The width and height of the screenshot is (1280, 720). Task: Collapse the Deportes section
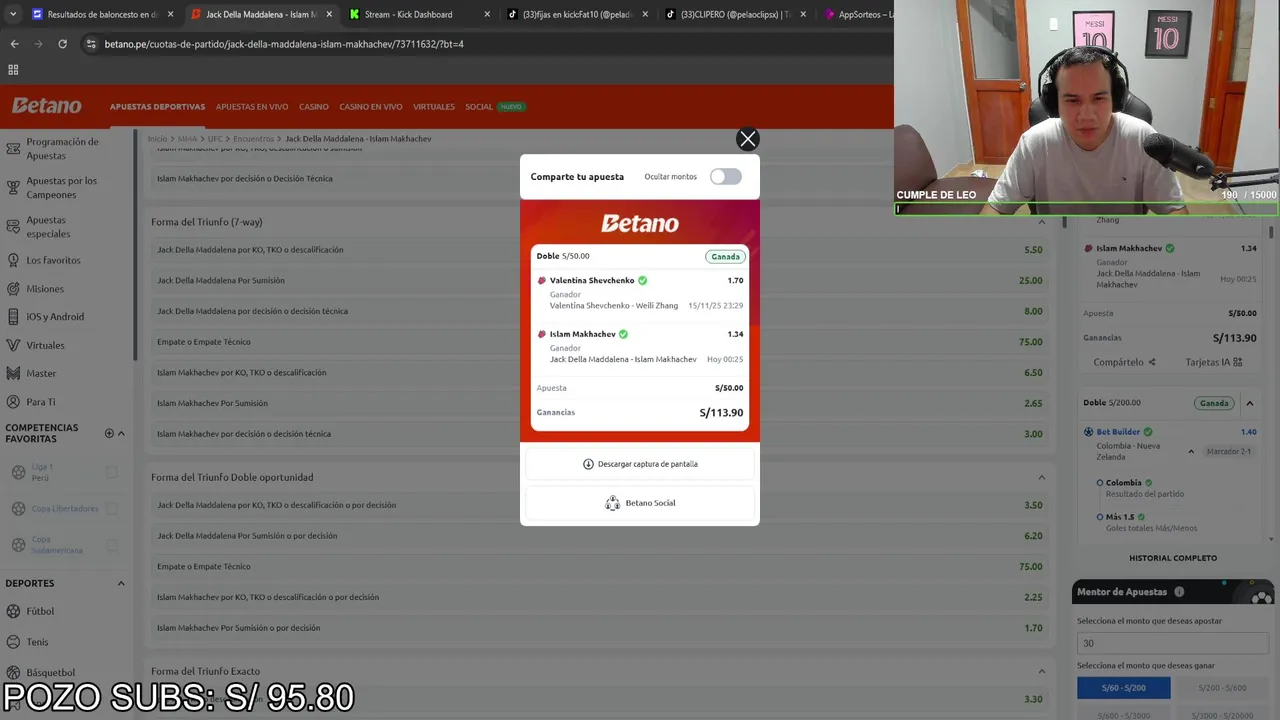[122, 583]
